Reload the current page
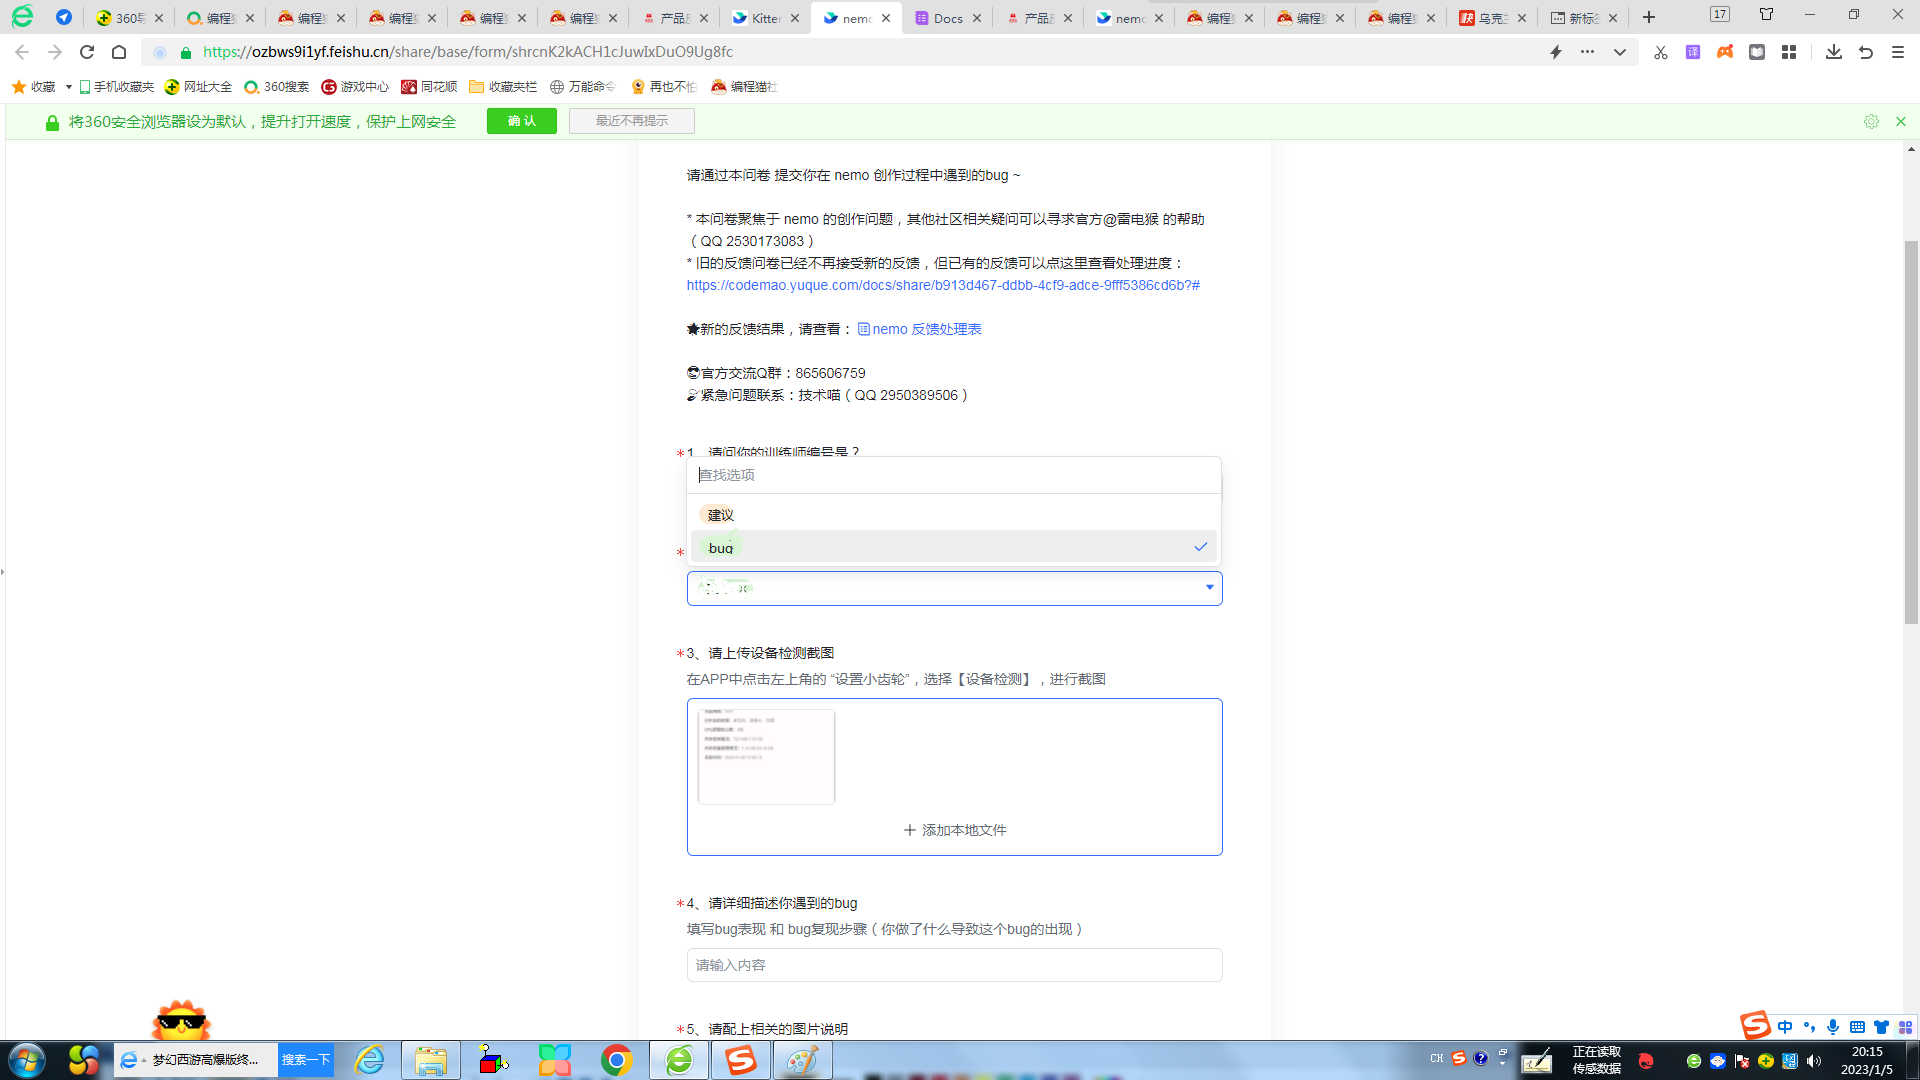Viewport: 1920px width, 1080px height. (x=87, y=52)
